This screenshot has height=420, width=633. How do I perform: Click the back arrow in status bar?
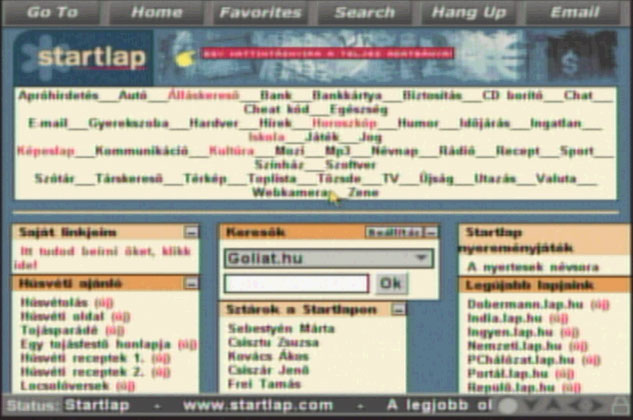(575, 405)
